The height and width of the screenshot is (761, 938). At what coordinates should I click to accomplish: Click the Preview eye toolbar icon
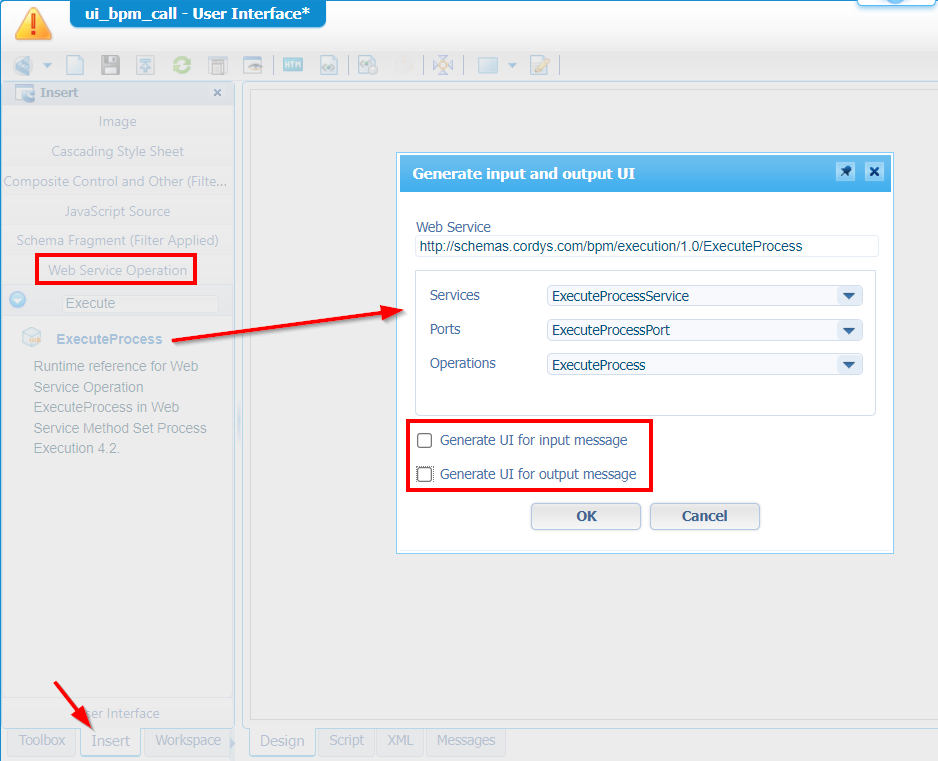(253, 65)
